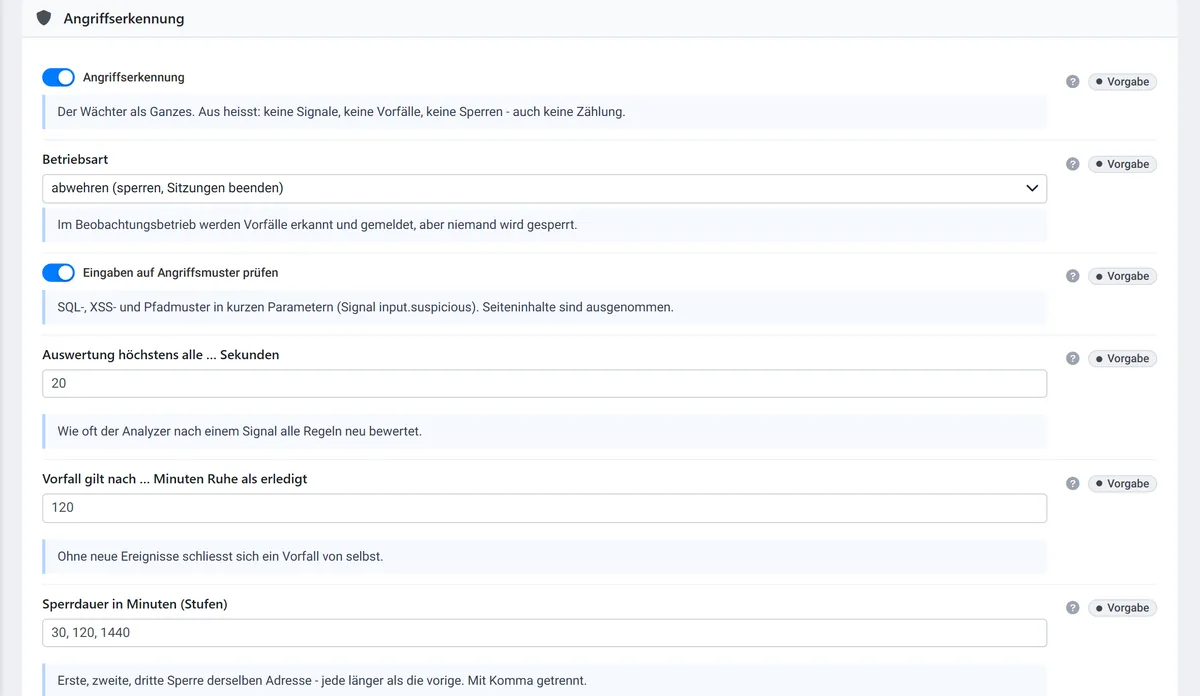
Task: Click label 'Sperrdauer in Minuten (Stufen)'
Action: 135,603
